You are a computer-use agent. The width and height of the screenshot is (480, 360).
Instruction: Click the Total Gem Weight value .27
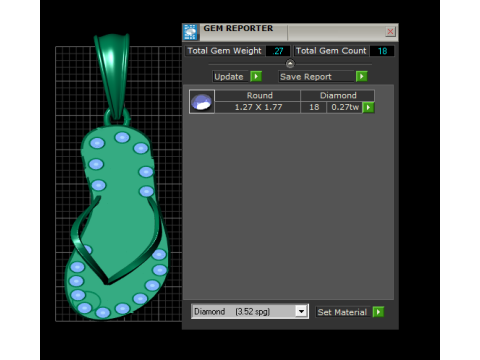pos(278,51)
